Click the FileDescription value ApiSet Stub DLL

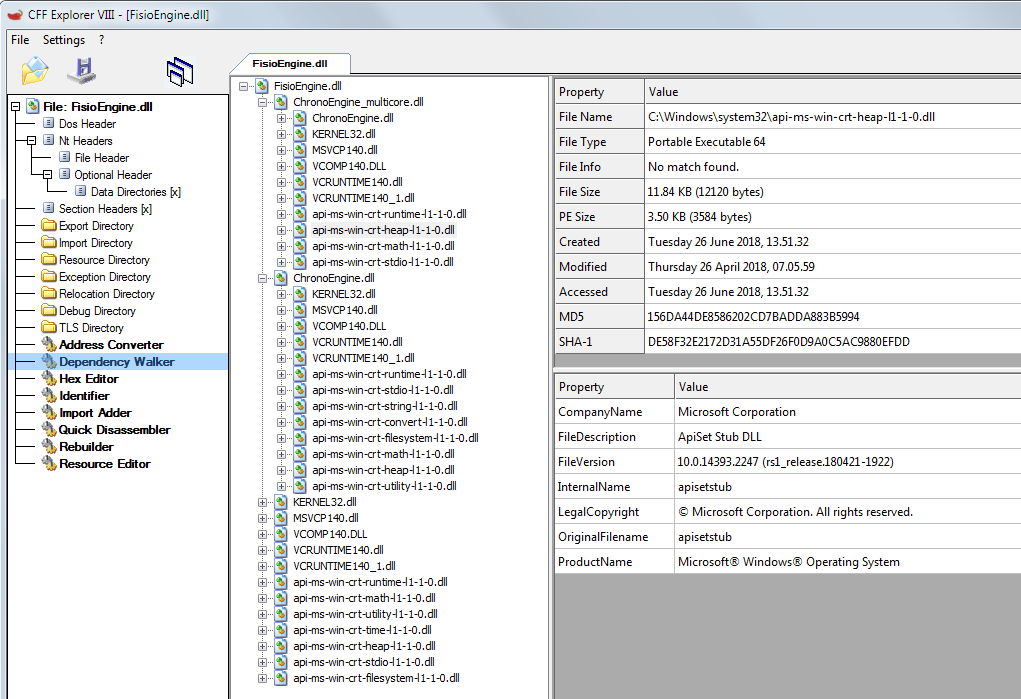720,436
